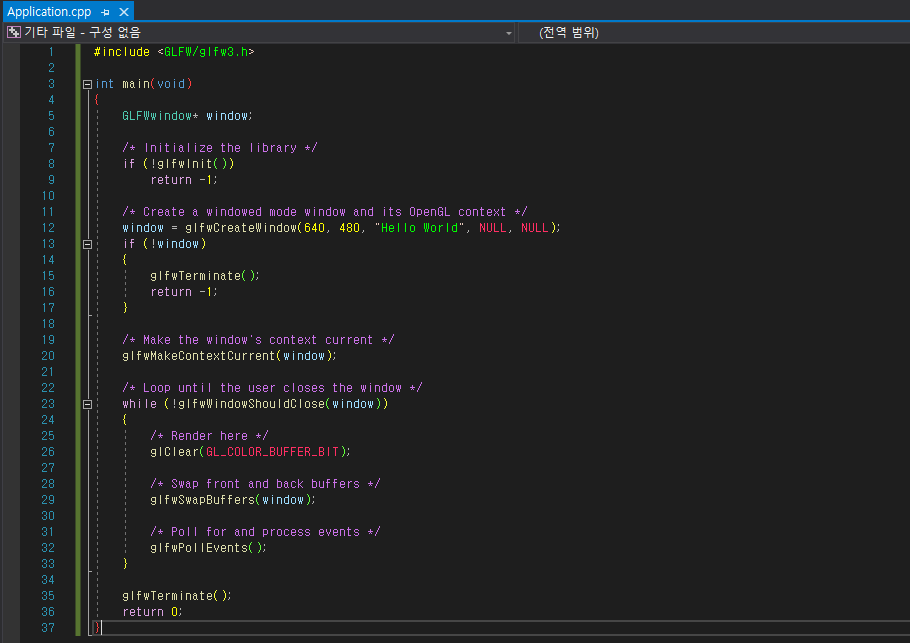Collapse the main function at line 3

[x=87, y=84]
